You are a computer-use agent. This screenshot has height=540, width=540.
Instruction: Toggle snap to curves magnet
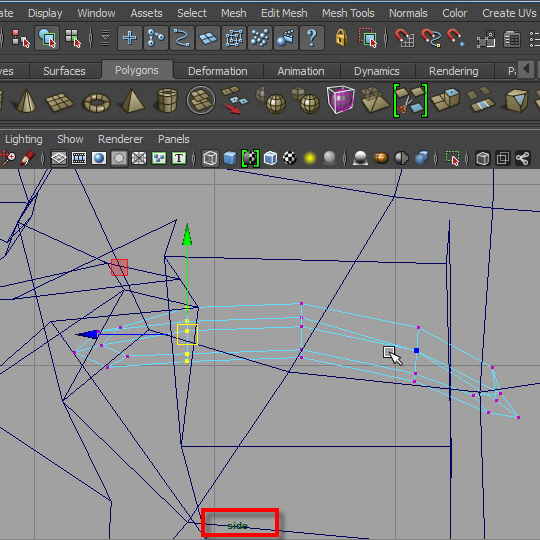(431, 38)
